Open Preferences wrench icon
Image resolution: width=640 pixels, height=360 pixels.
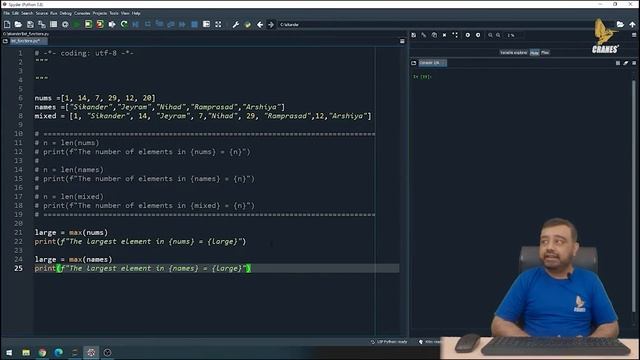236,24
